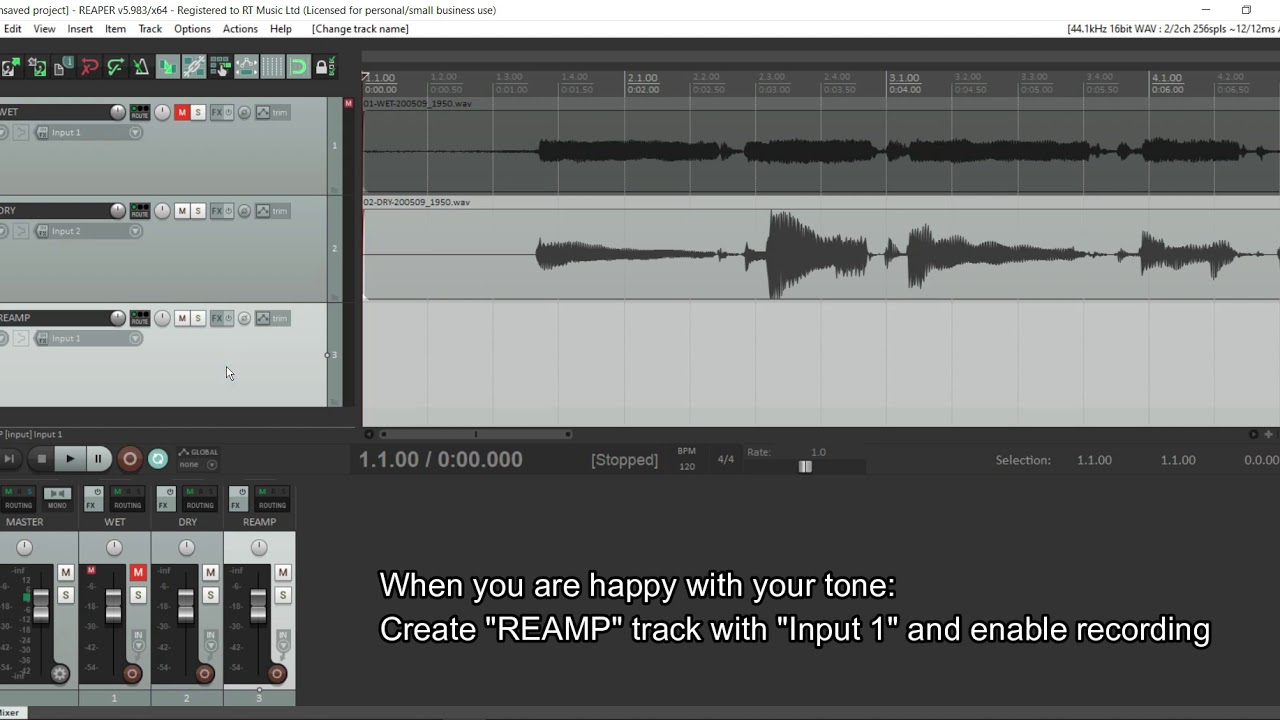Arm recording on the REAMP mixer strip

click(x=277, y=674)
